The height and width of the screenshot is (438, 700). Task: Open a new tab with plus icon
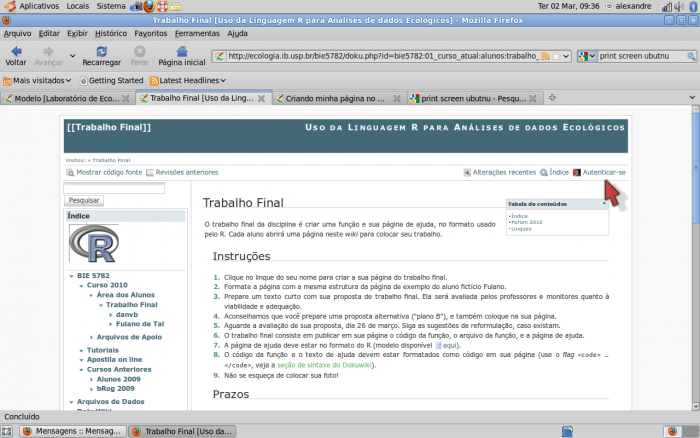point(552,98)
